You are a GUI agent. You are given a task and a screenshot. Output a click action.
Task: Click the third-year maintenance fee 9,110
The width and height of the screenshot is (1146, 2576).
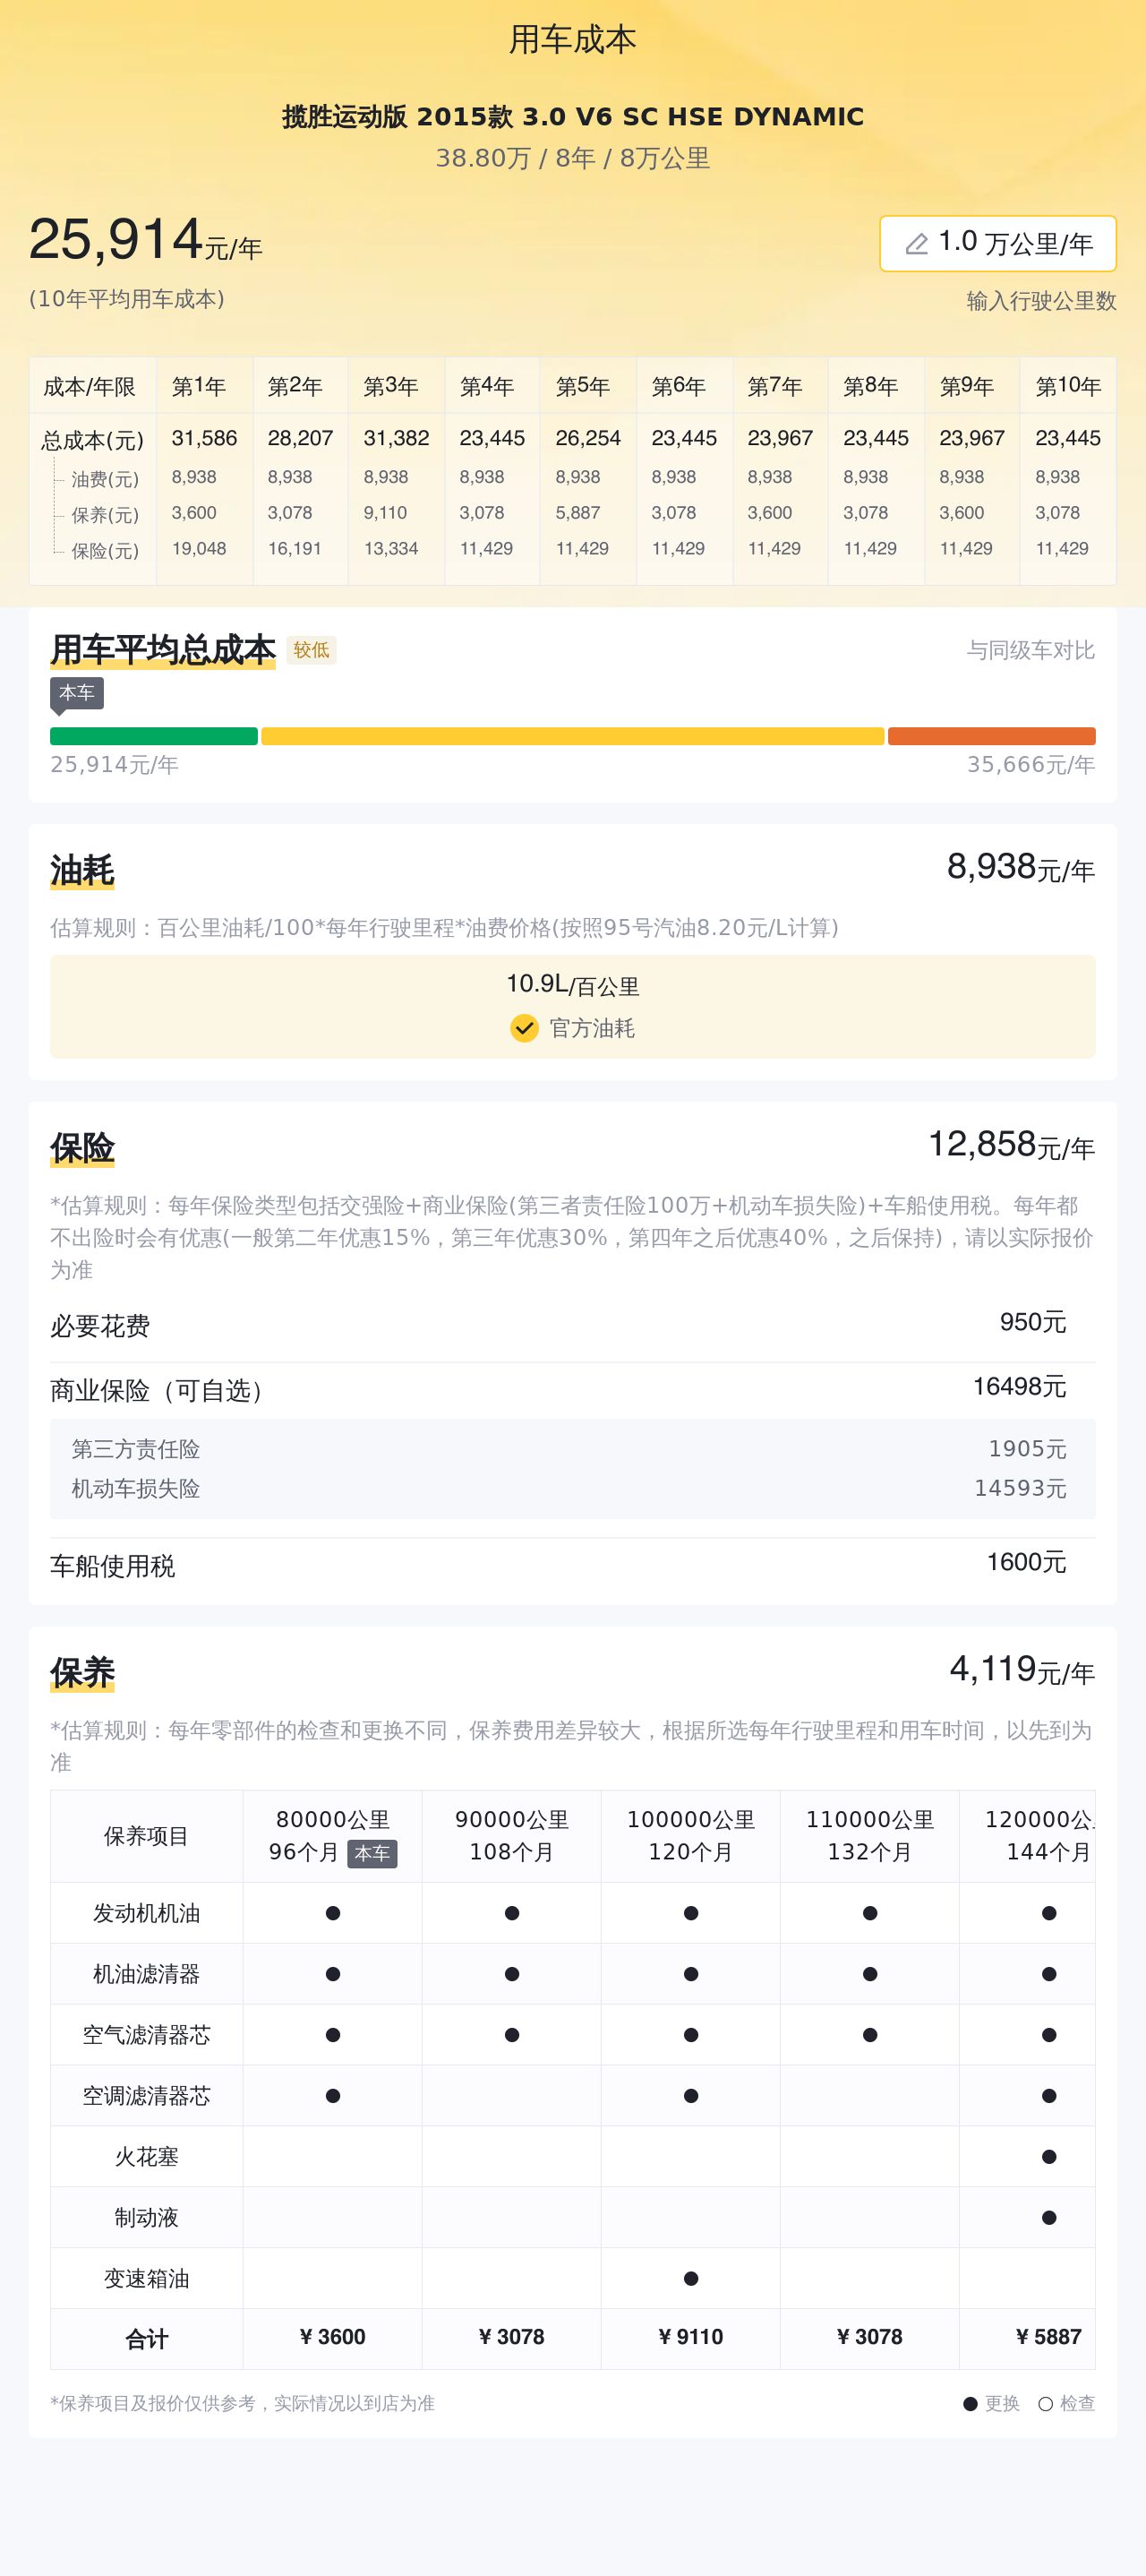click(x=385, y=513)
